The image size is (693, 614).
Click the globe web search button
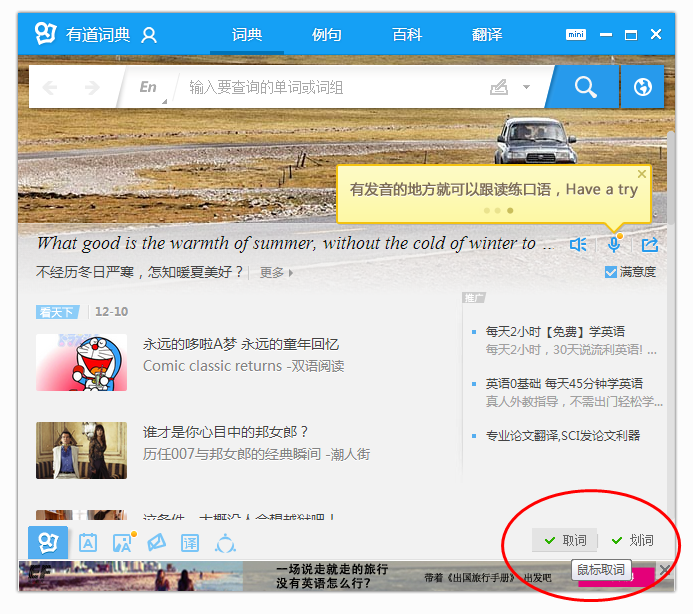click(643, 87)
